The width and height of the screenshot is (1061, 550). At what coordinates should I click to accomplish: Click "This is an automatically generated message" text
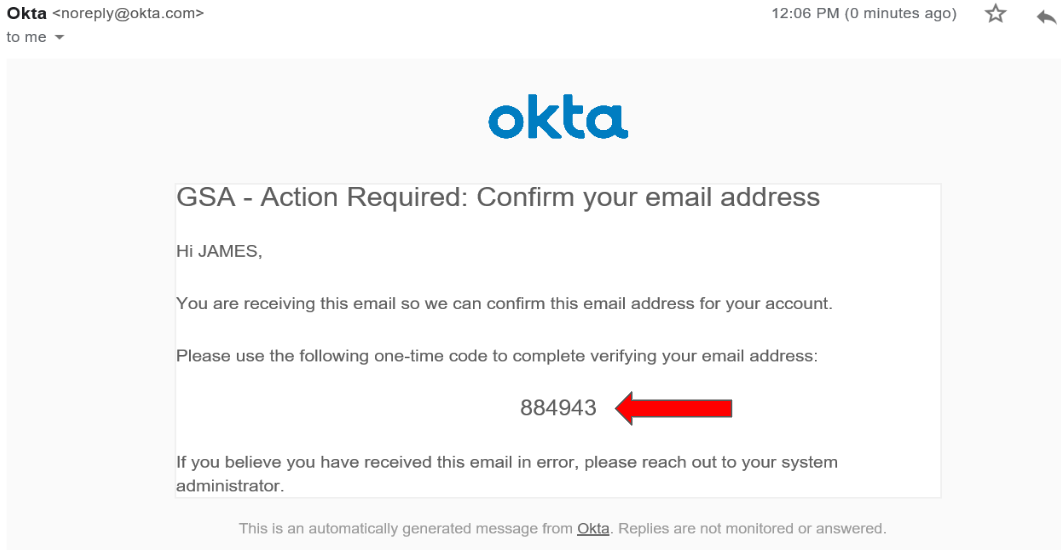click(405, 528)
